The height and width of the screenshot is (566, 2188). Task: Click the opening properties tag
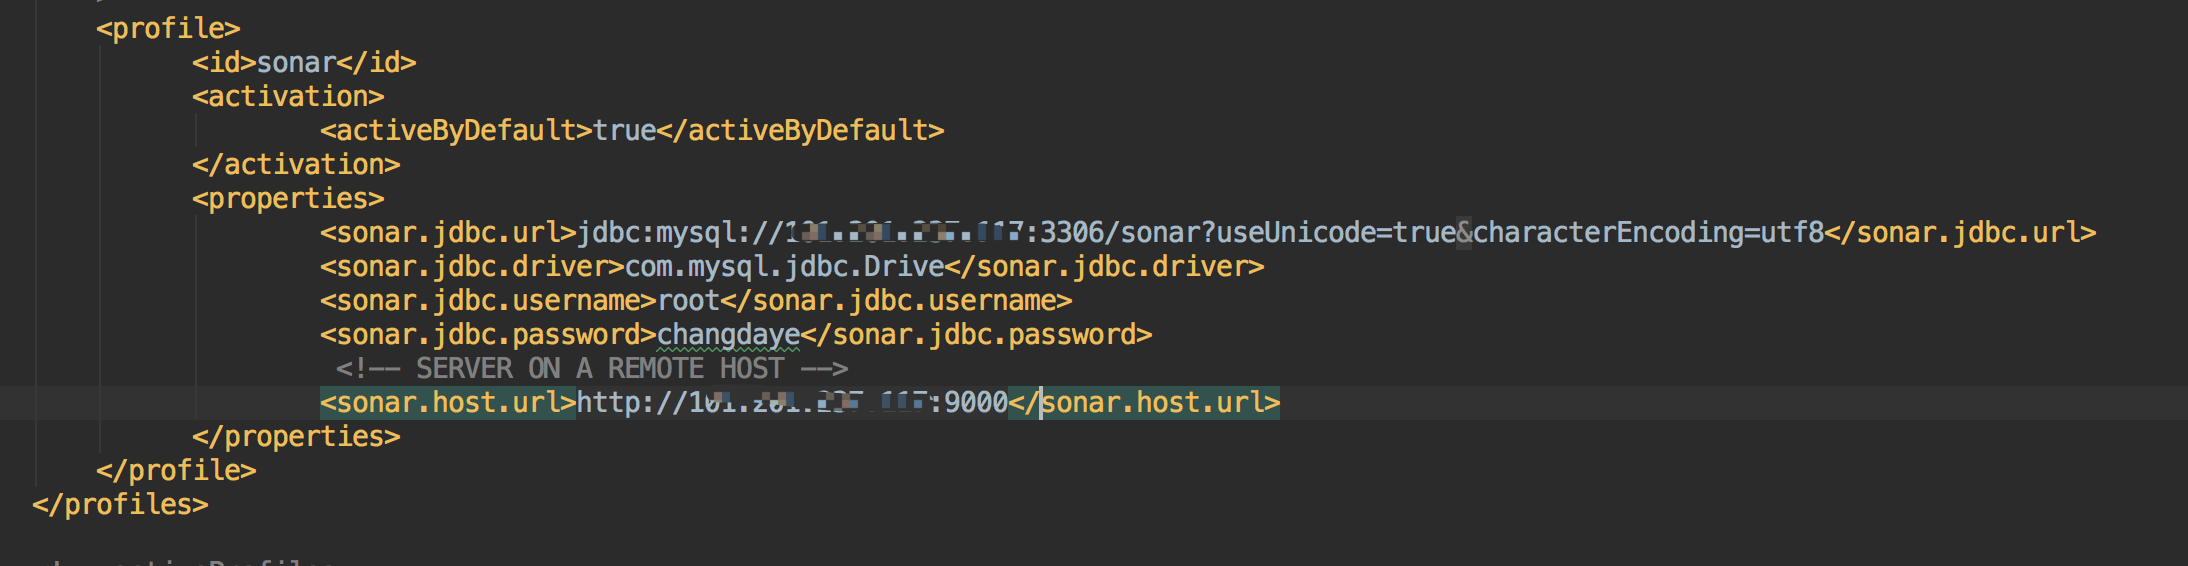[288, 198]
